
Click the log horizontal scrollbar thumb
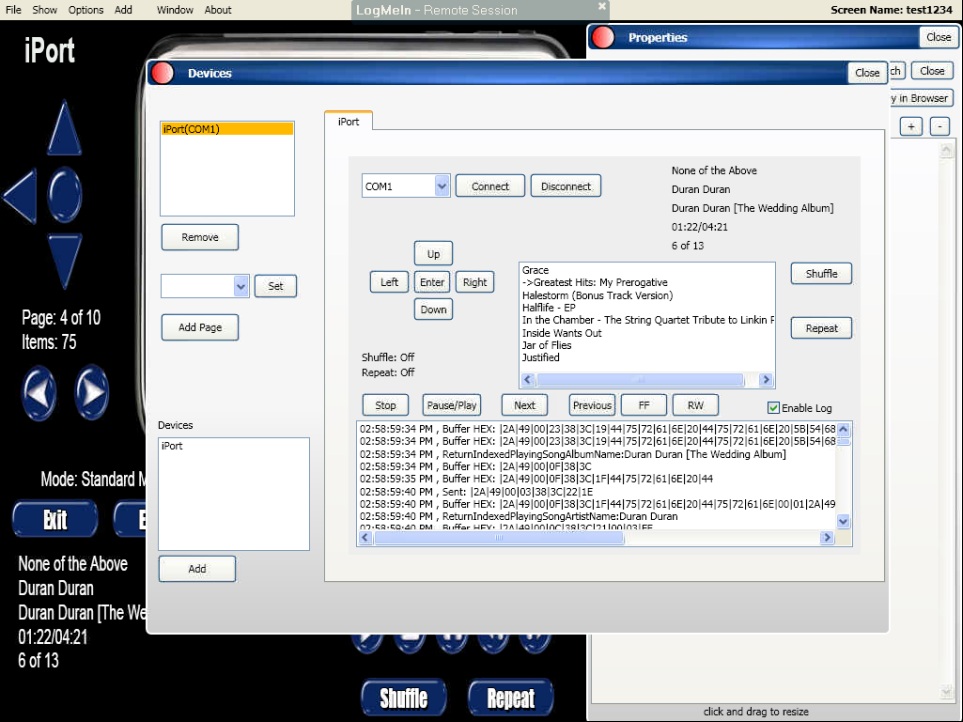coord(499,538)
